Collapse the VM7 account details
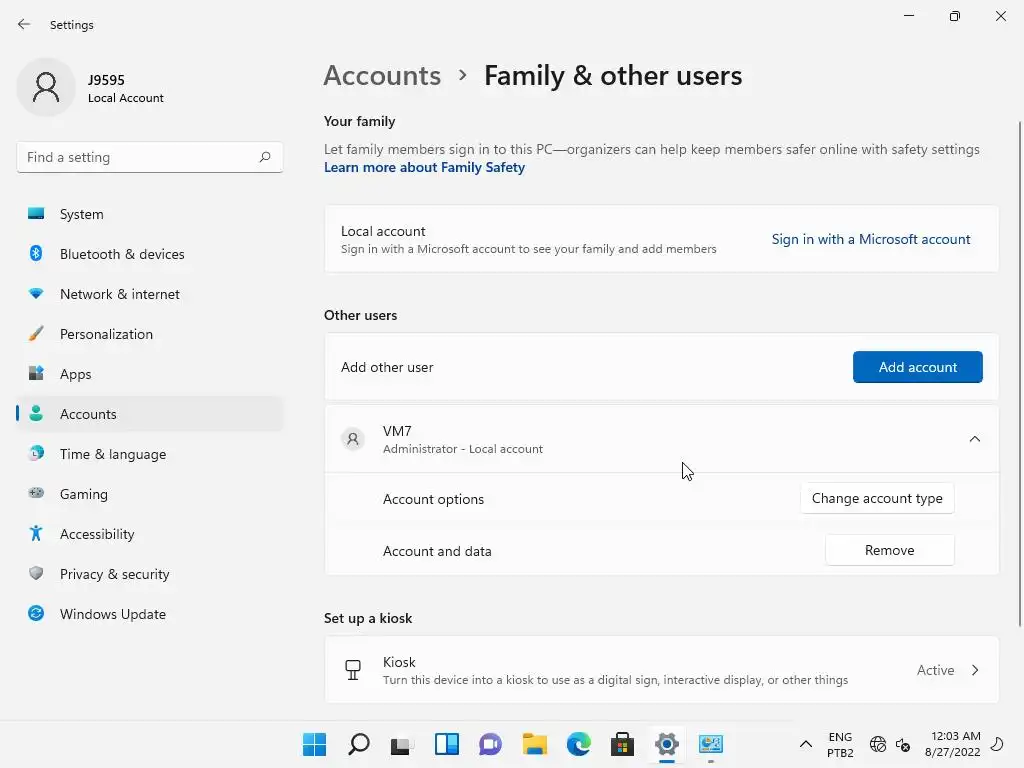This screenshot has height=768, width=1024. (974, 439)
